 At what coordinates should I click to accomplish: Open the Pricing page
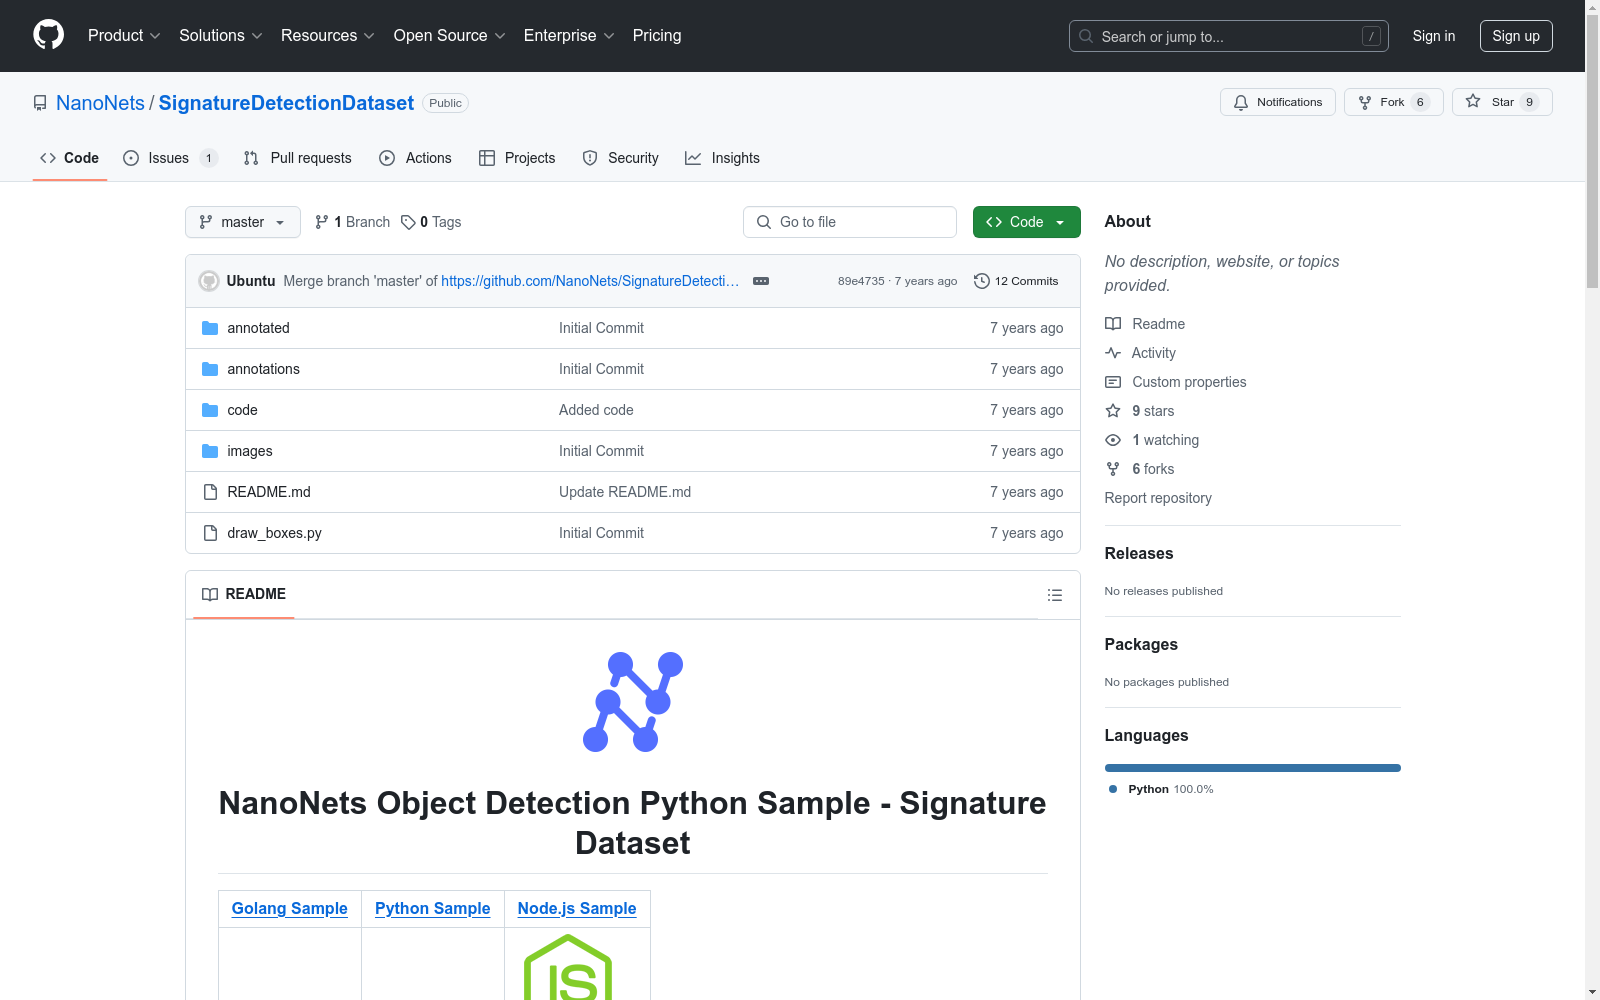tap(657, 36)
